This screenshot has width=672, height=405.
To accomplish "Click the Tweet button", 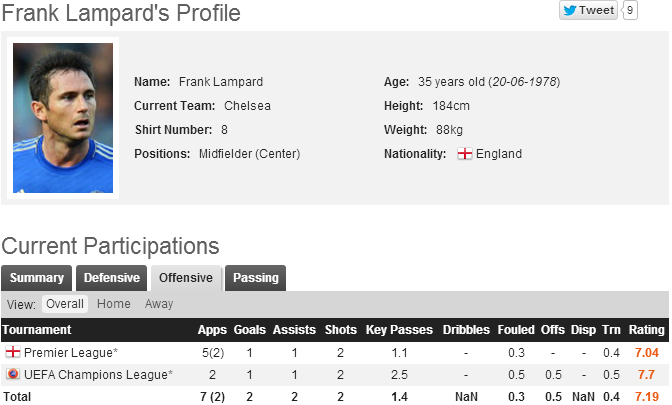I will (589, 10).
